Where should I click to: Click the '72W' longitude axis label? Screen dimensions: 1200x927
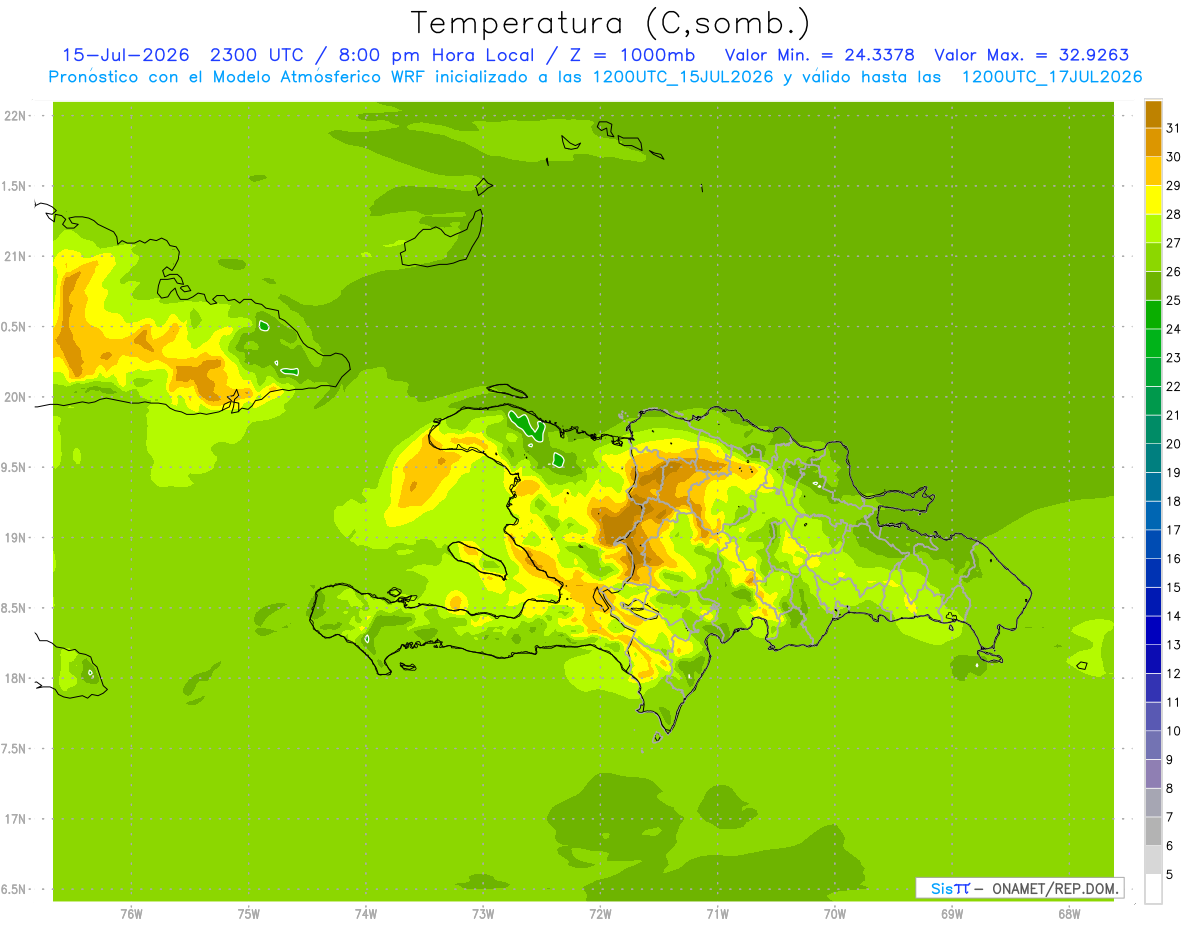[600, 915]
